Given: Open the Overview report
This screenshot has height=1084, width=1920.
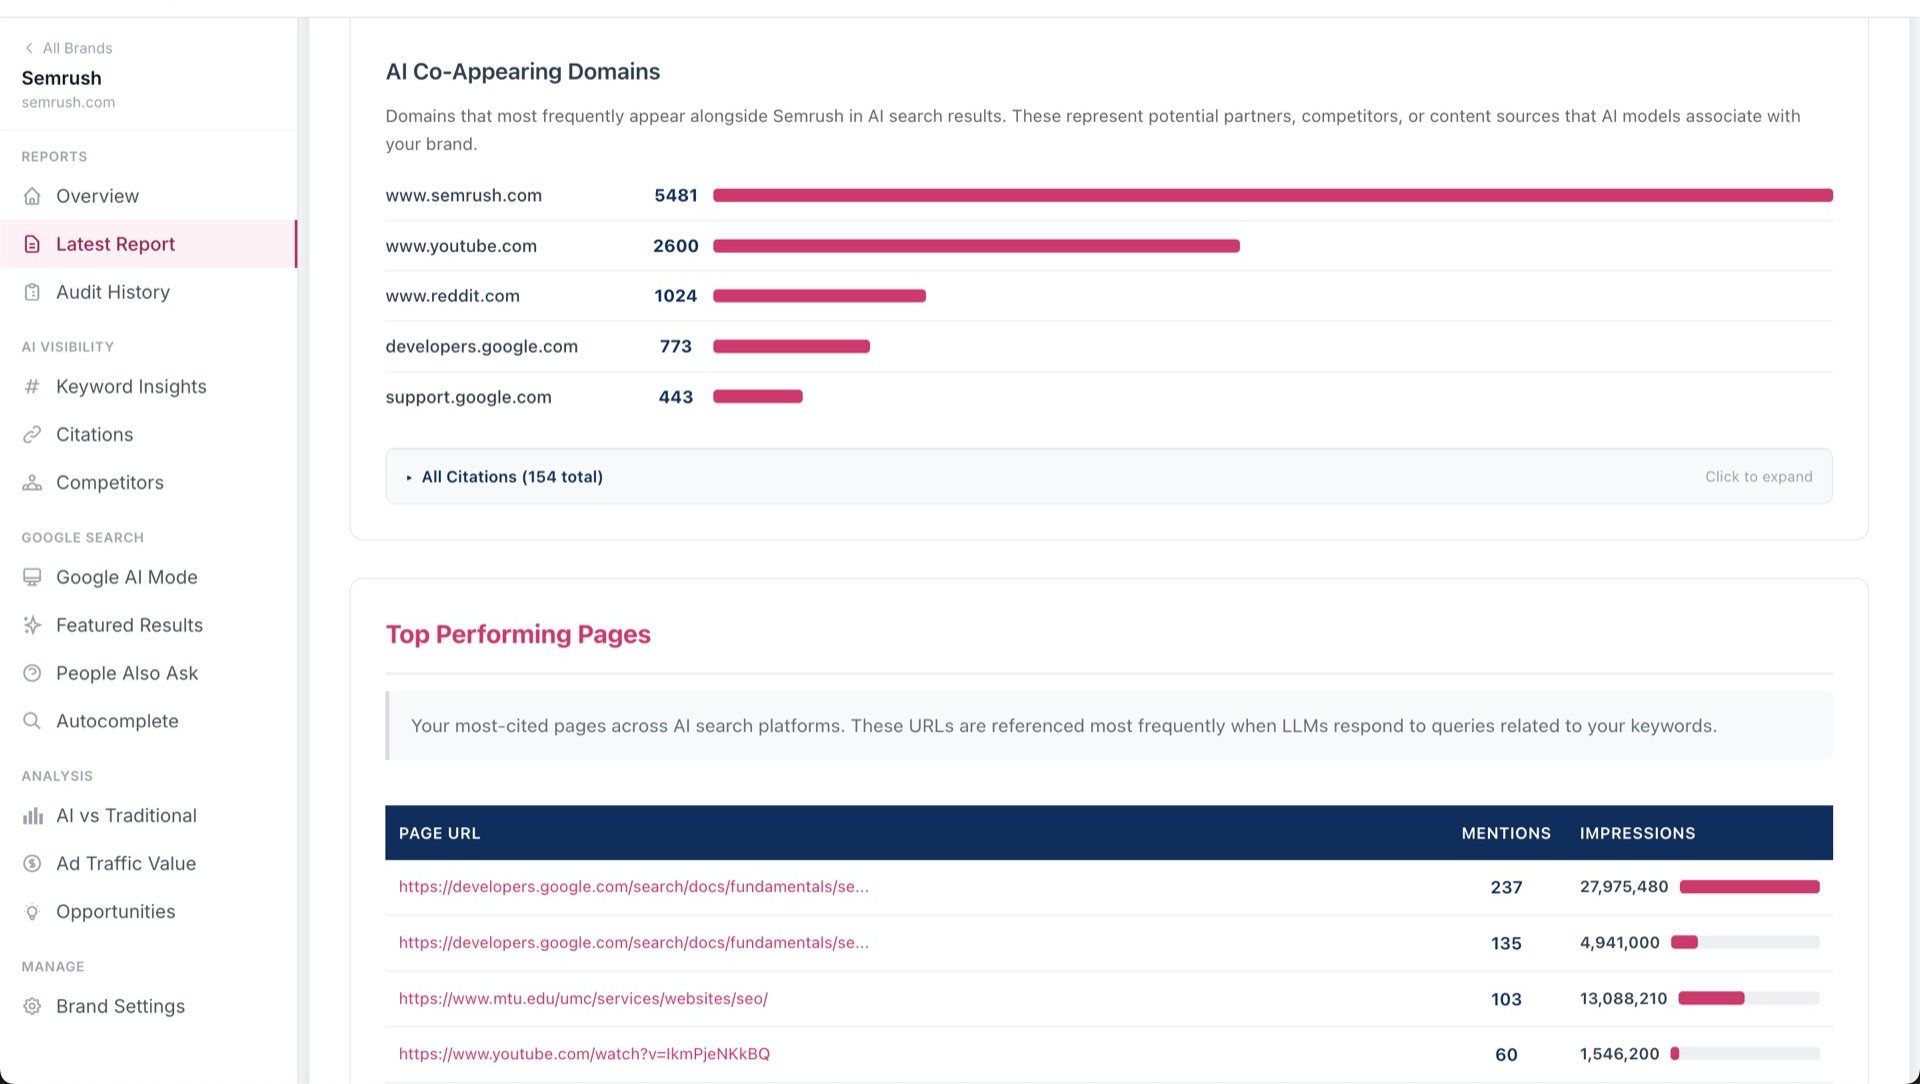Looking at the screenshot, I should click(x=148, y=196).
